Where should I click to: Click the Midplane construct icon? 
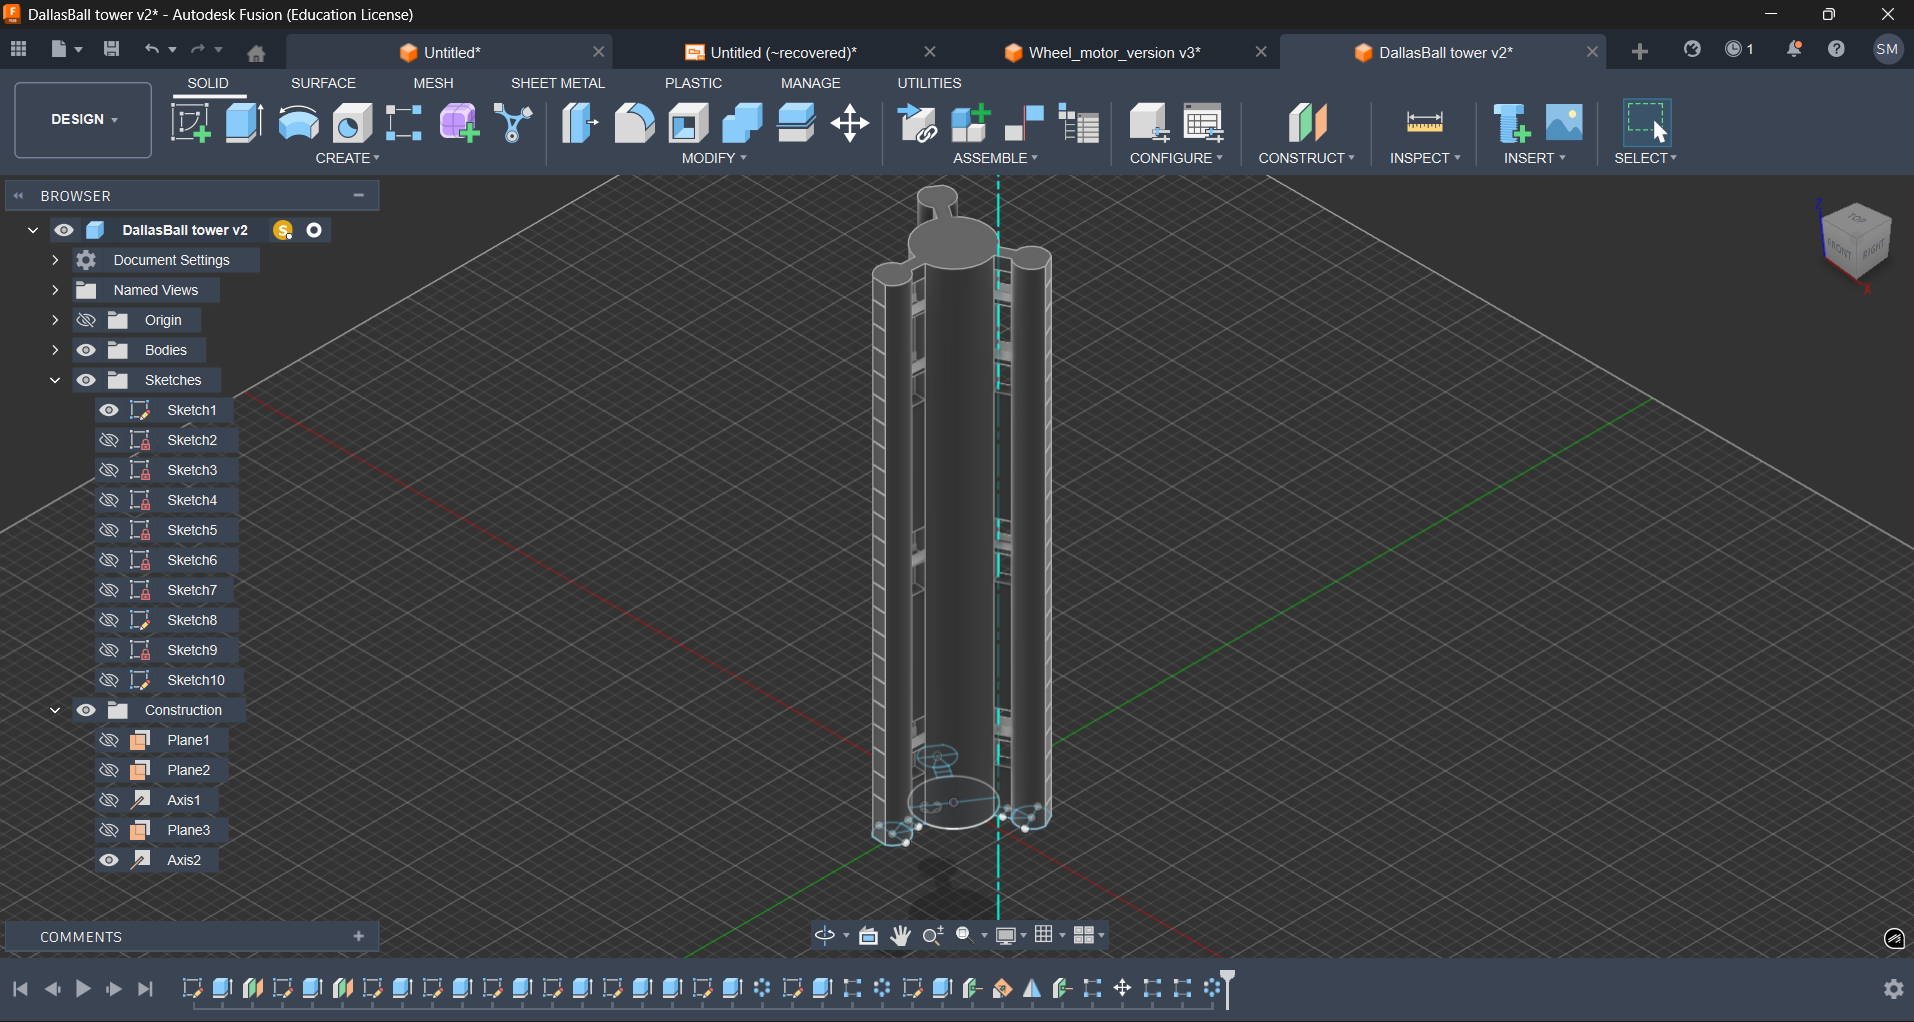[x=1307, y=123]
